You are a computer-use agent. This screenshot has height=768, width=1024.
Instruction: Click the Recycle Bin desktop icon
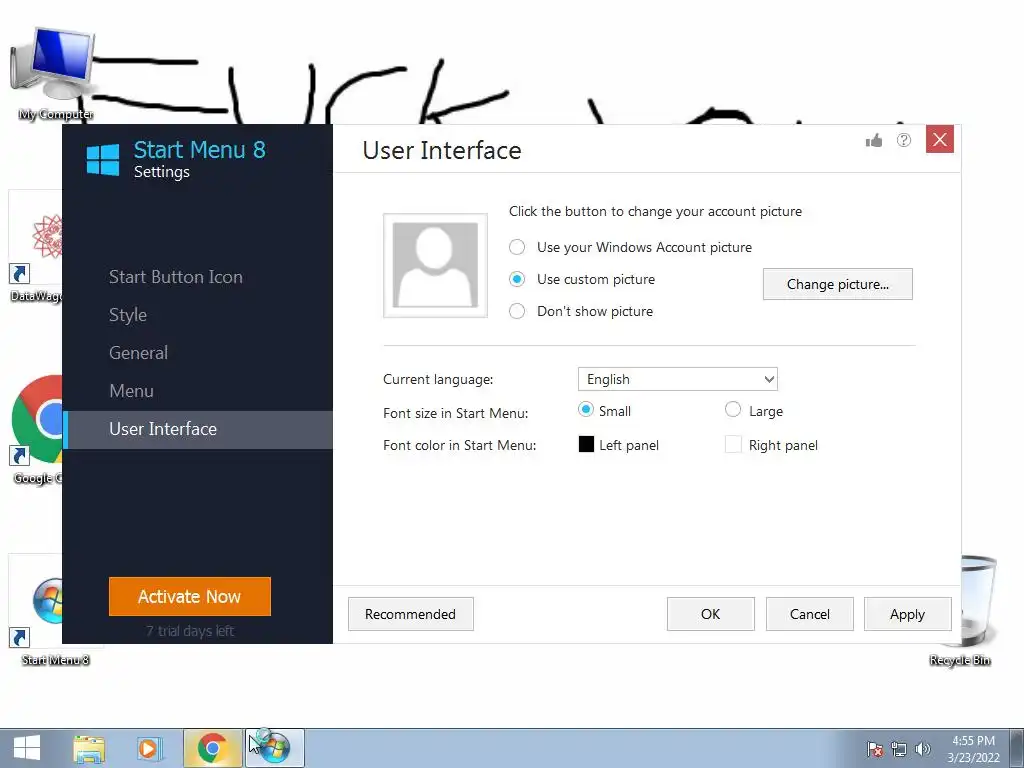pyautogui.click(x=978, y=611)
